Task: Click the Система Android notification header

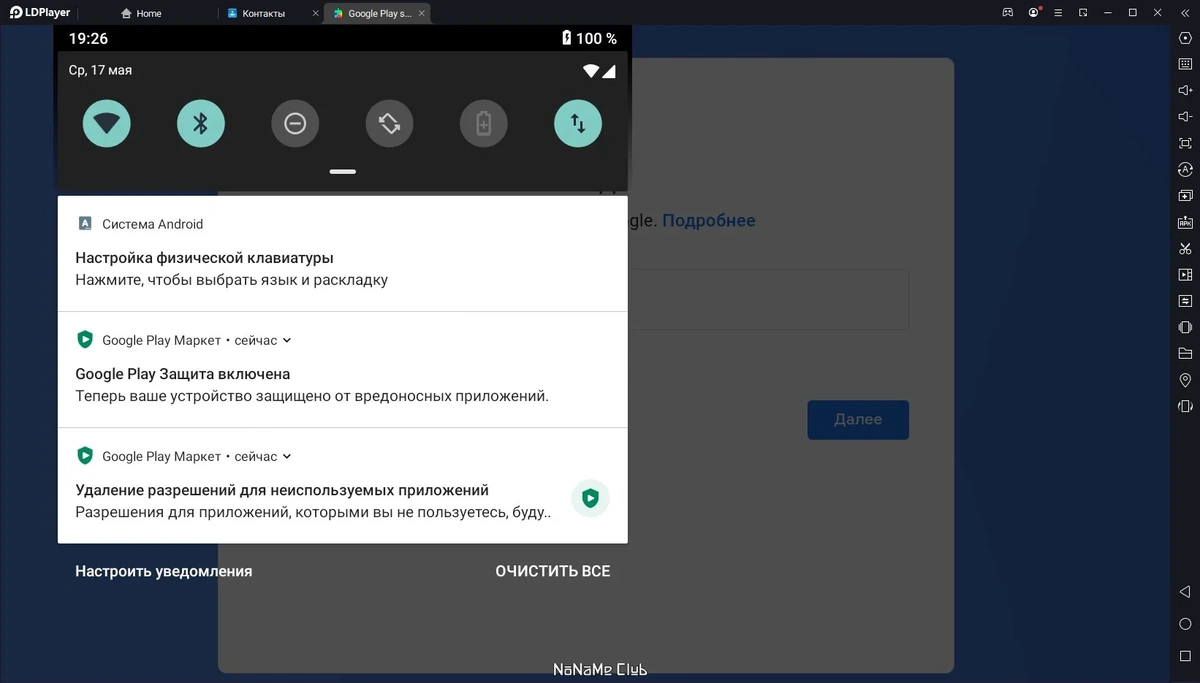Action: click(x=140, y=224)
